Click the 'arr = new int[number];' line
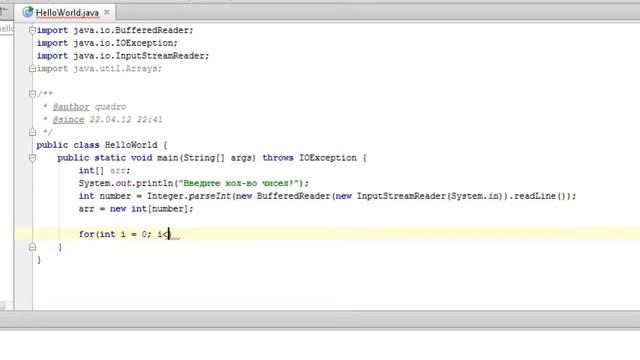Viewport: 640px width, 360px height. pos(136,209)
